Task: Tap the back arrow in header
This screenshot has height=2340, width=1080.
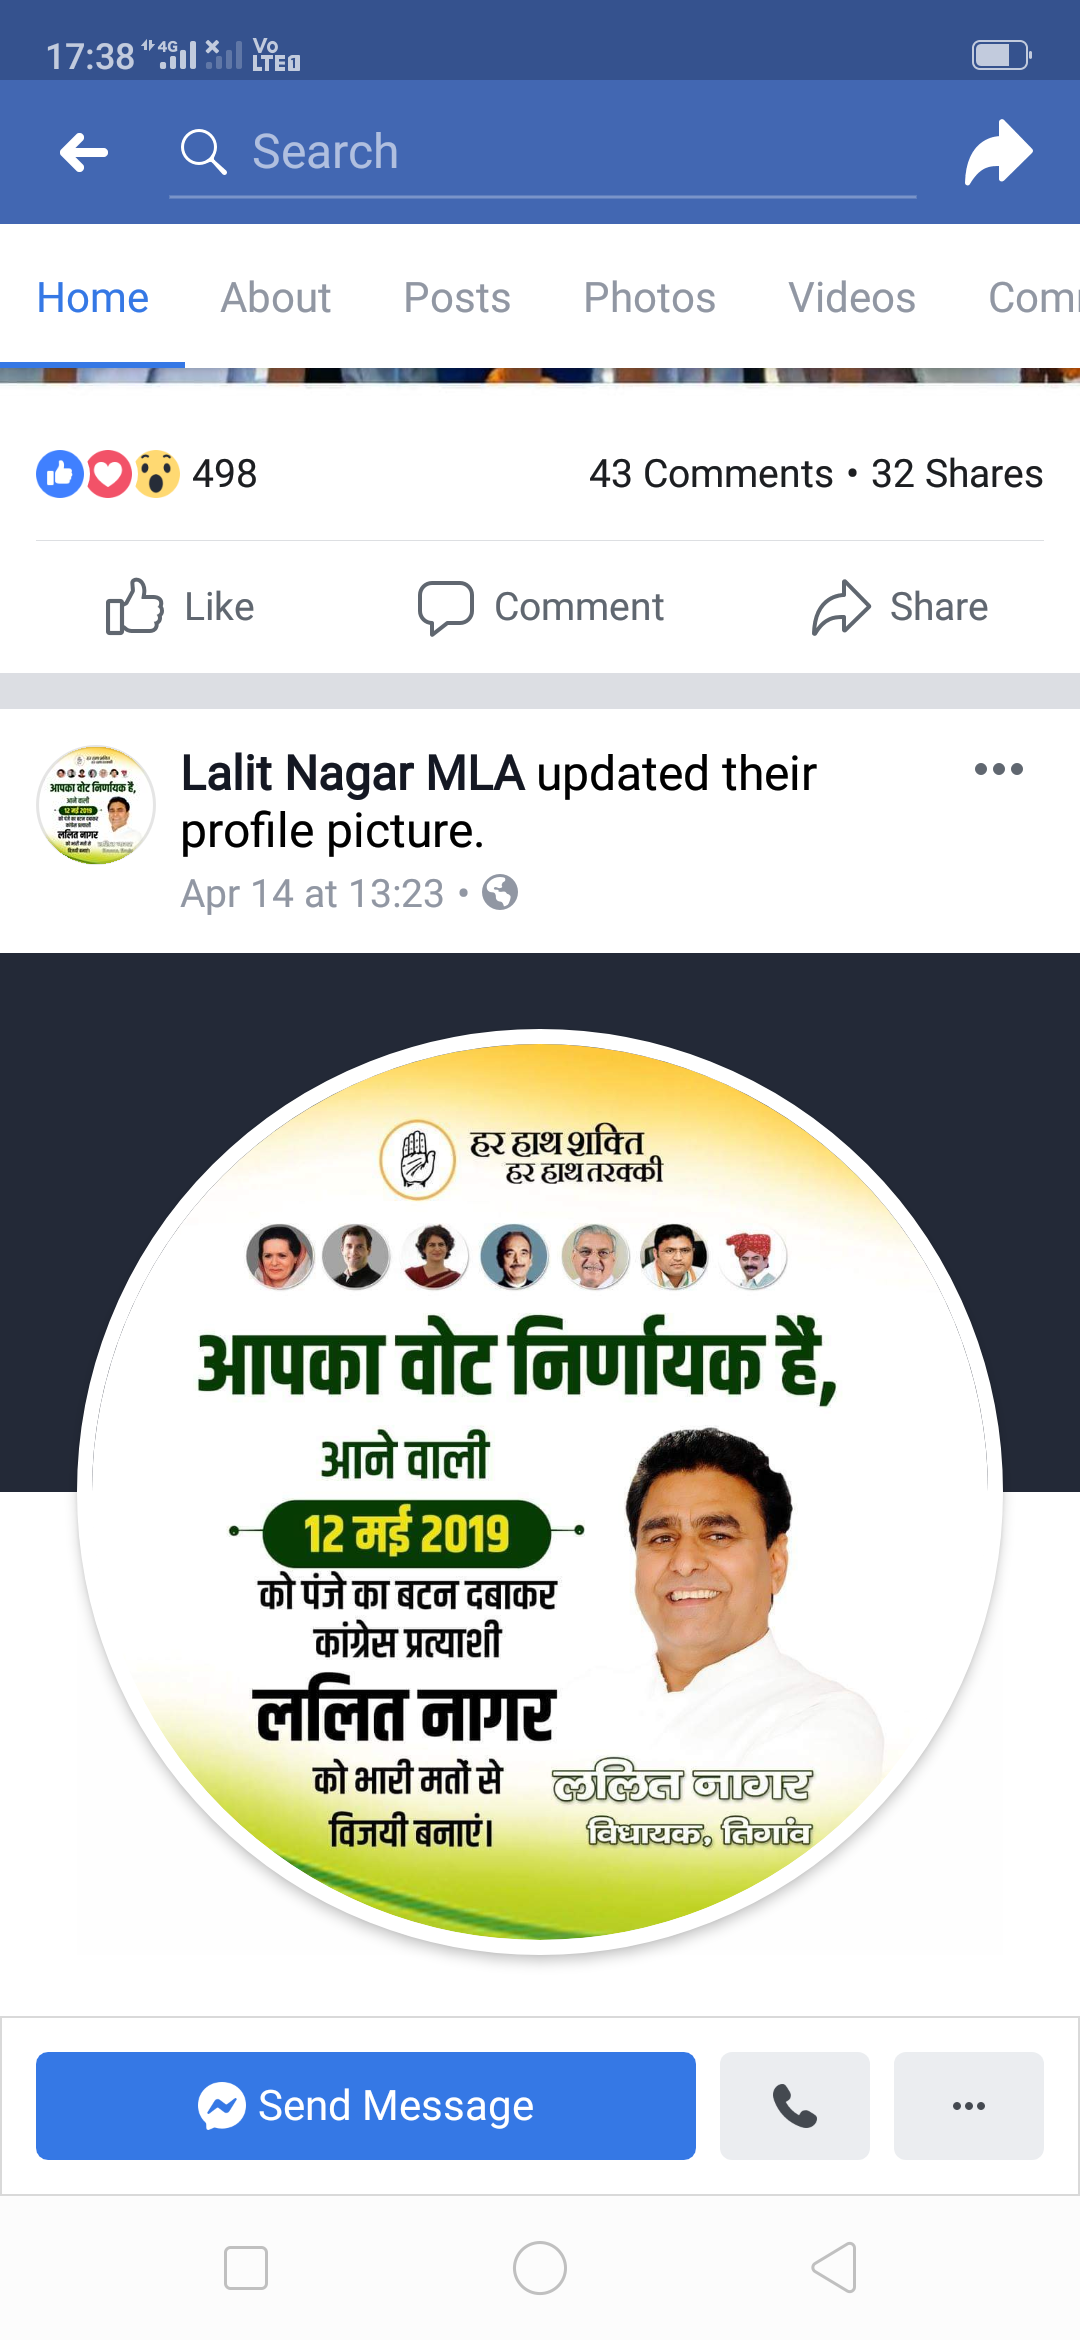Action: coord(84,153)
